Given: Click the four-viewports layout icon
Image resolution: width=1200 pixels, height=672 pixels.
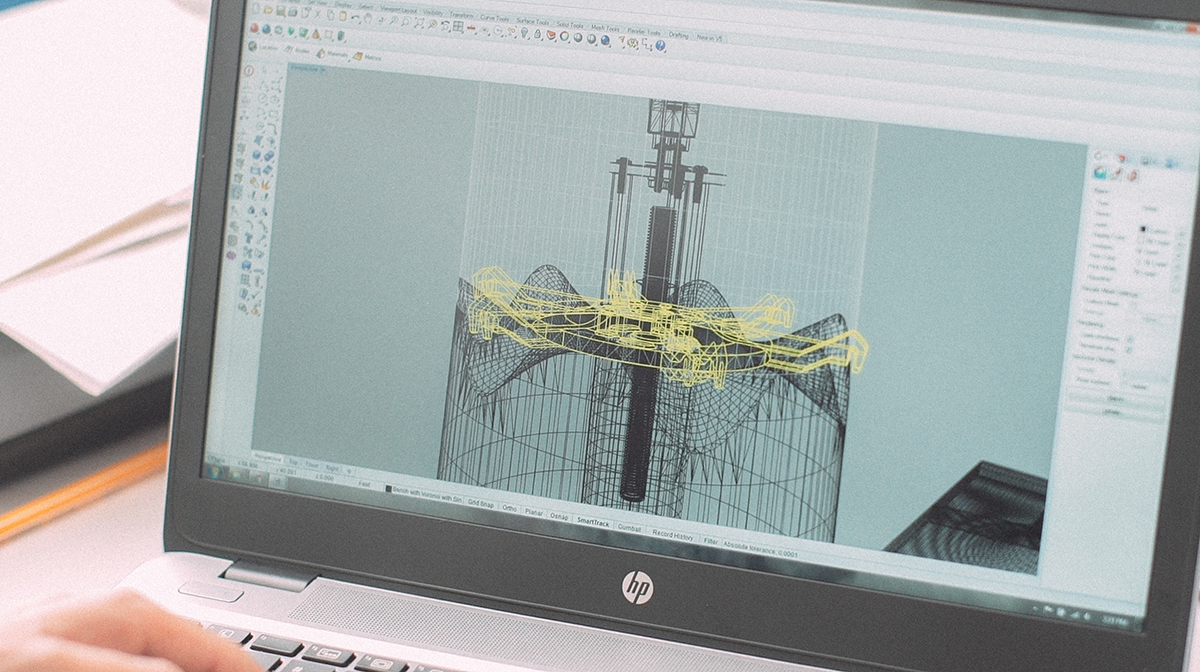Looking at the screenshot, I should tap(457, 27).
